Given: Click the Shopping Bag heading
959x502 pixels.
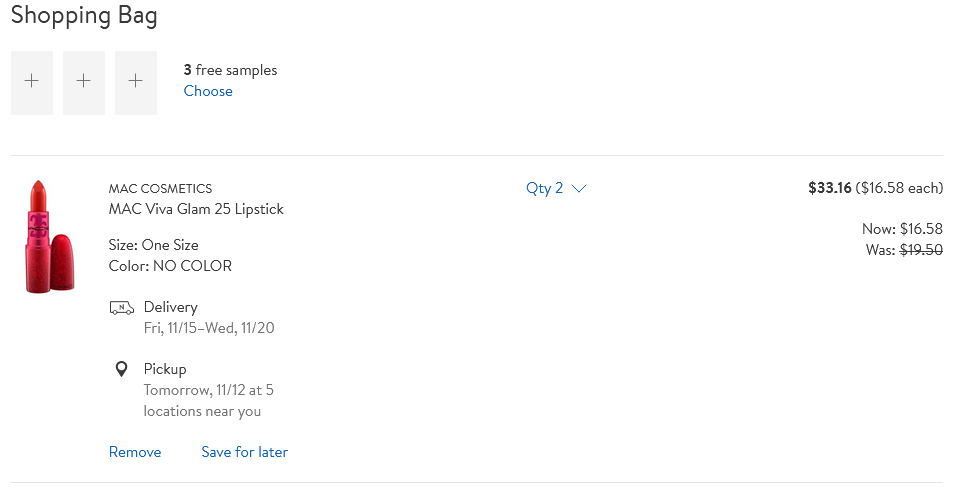Looking at the screenshot, I should click(x=84, y=15).
